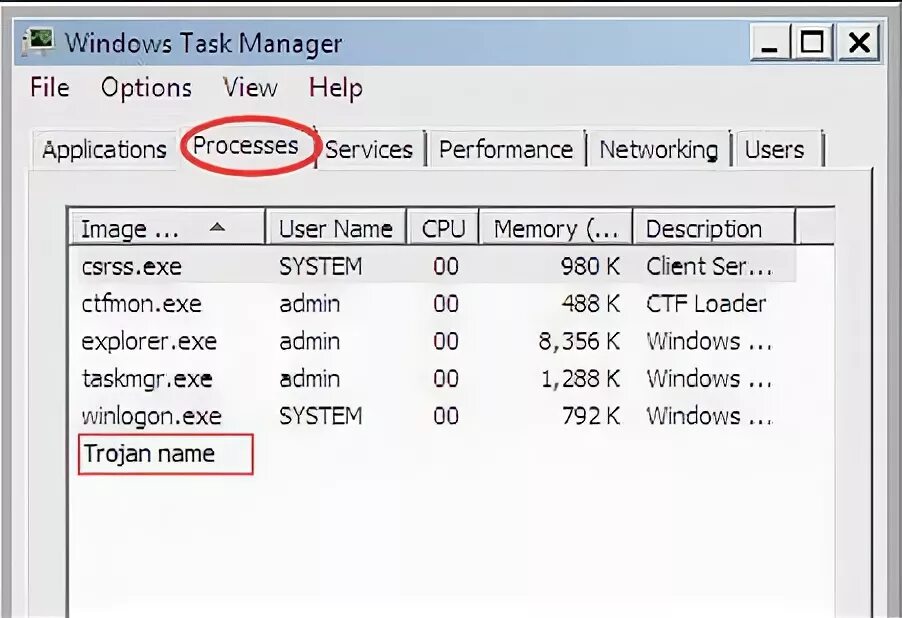
Task: Switch to the Applications tab
Action: pos(104,150)
